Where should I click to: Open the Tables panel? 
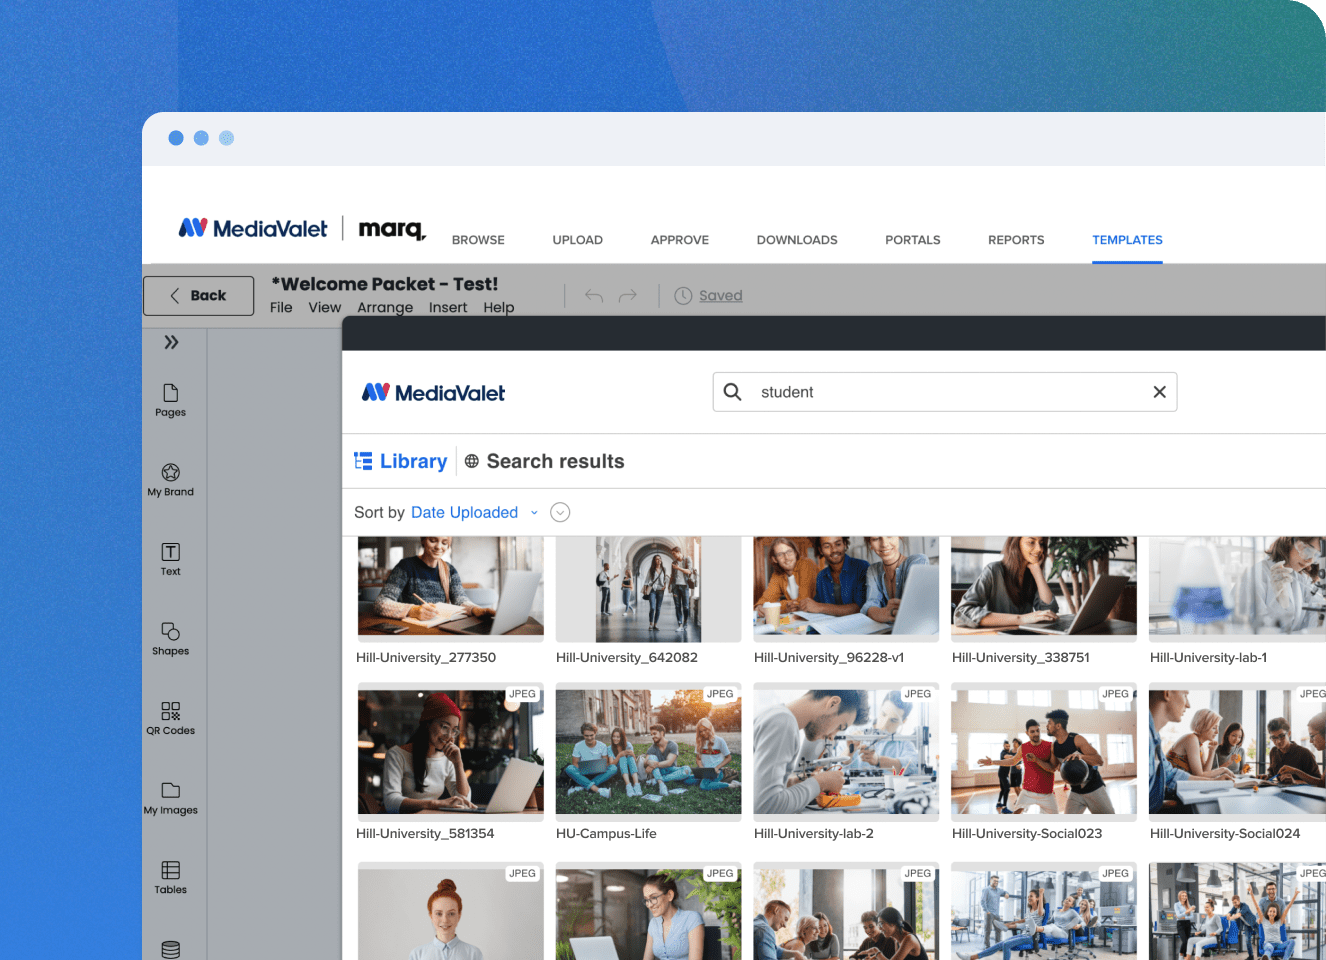[x=171, y=877]
